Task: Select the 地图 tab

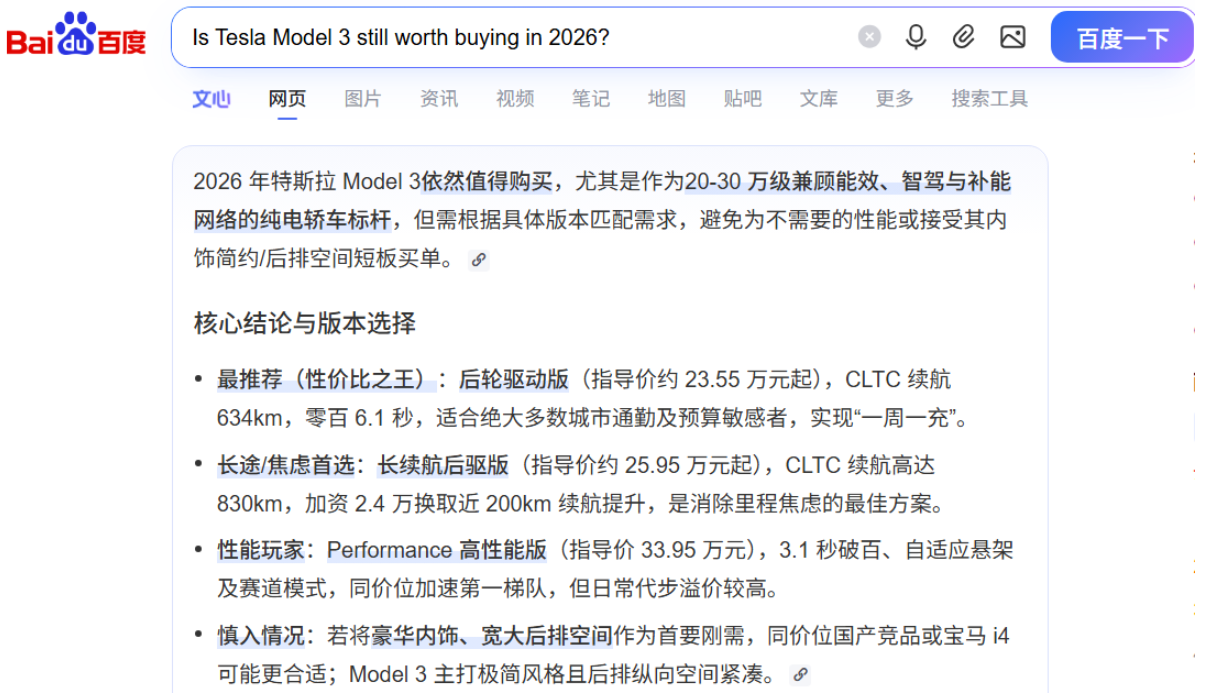Action: [x=667, y=98]
